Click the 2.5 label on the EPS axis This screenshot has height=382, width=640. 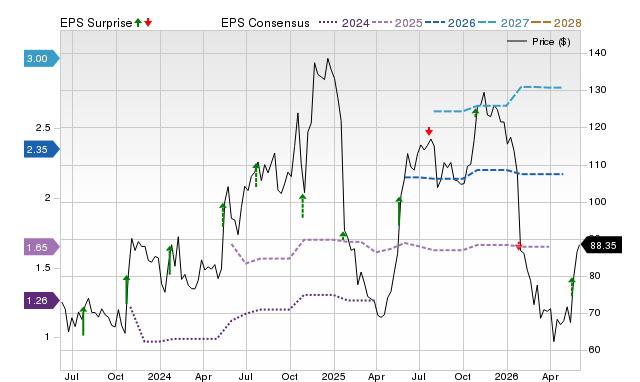pyautogui.click(x=43, y=128)
